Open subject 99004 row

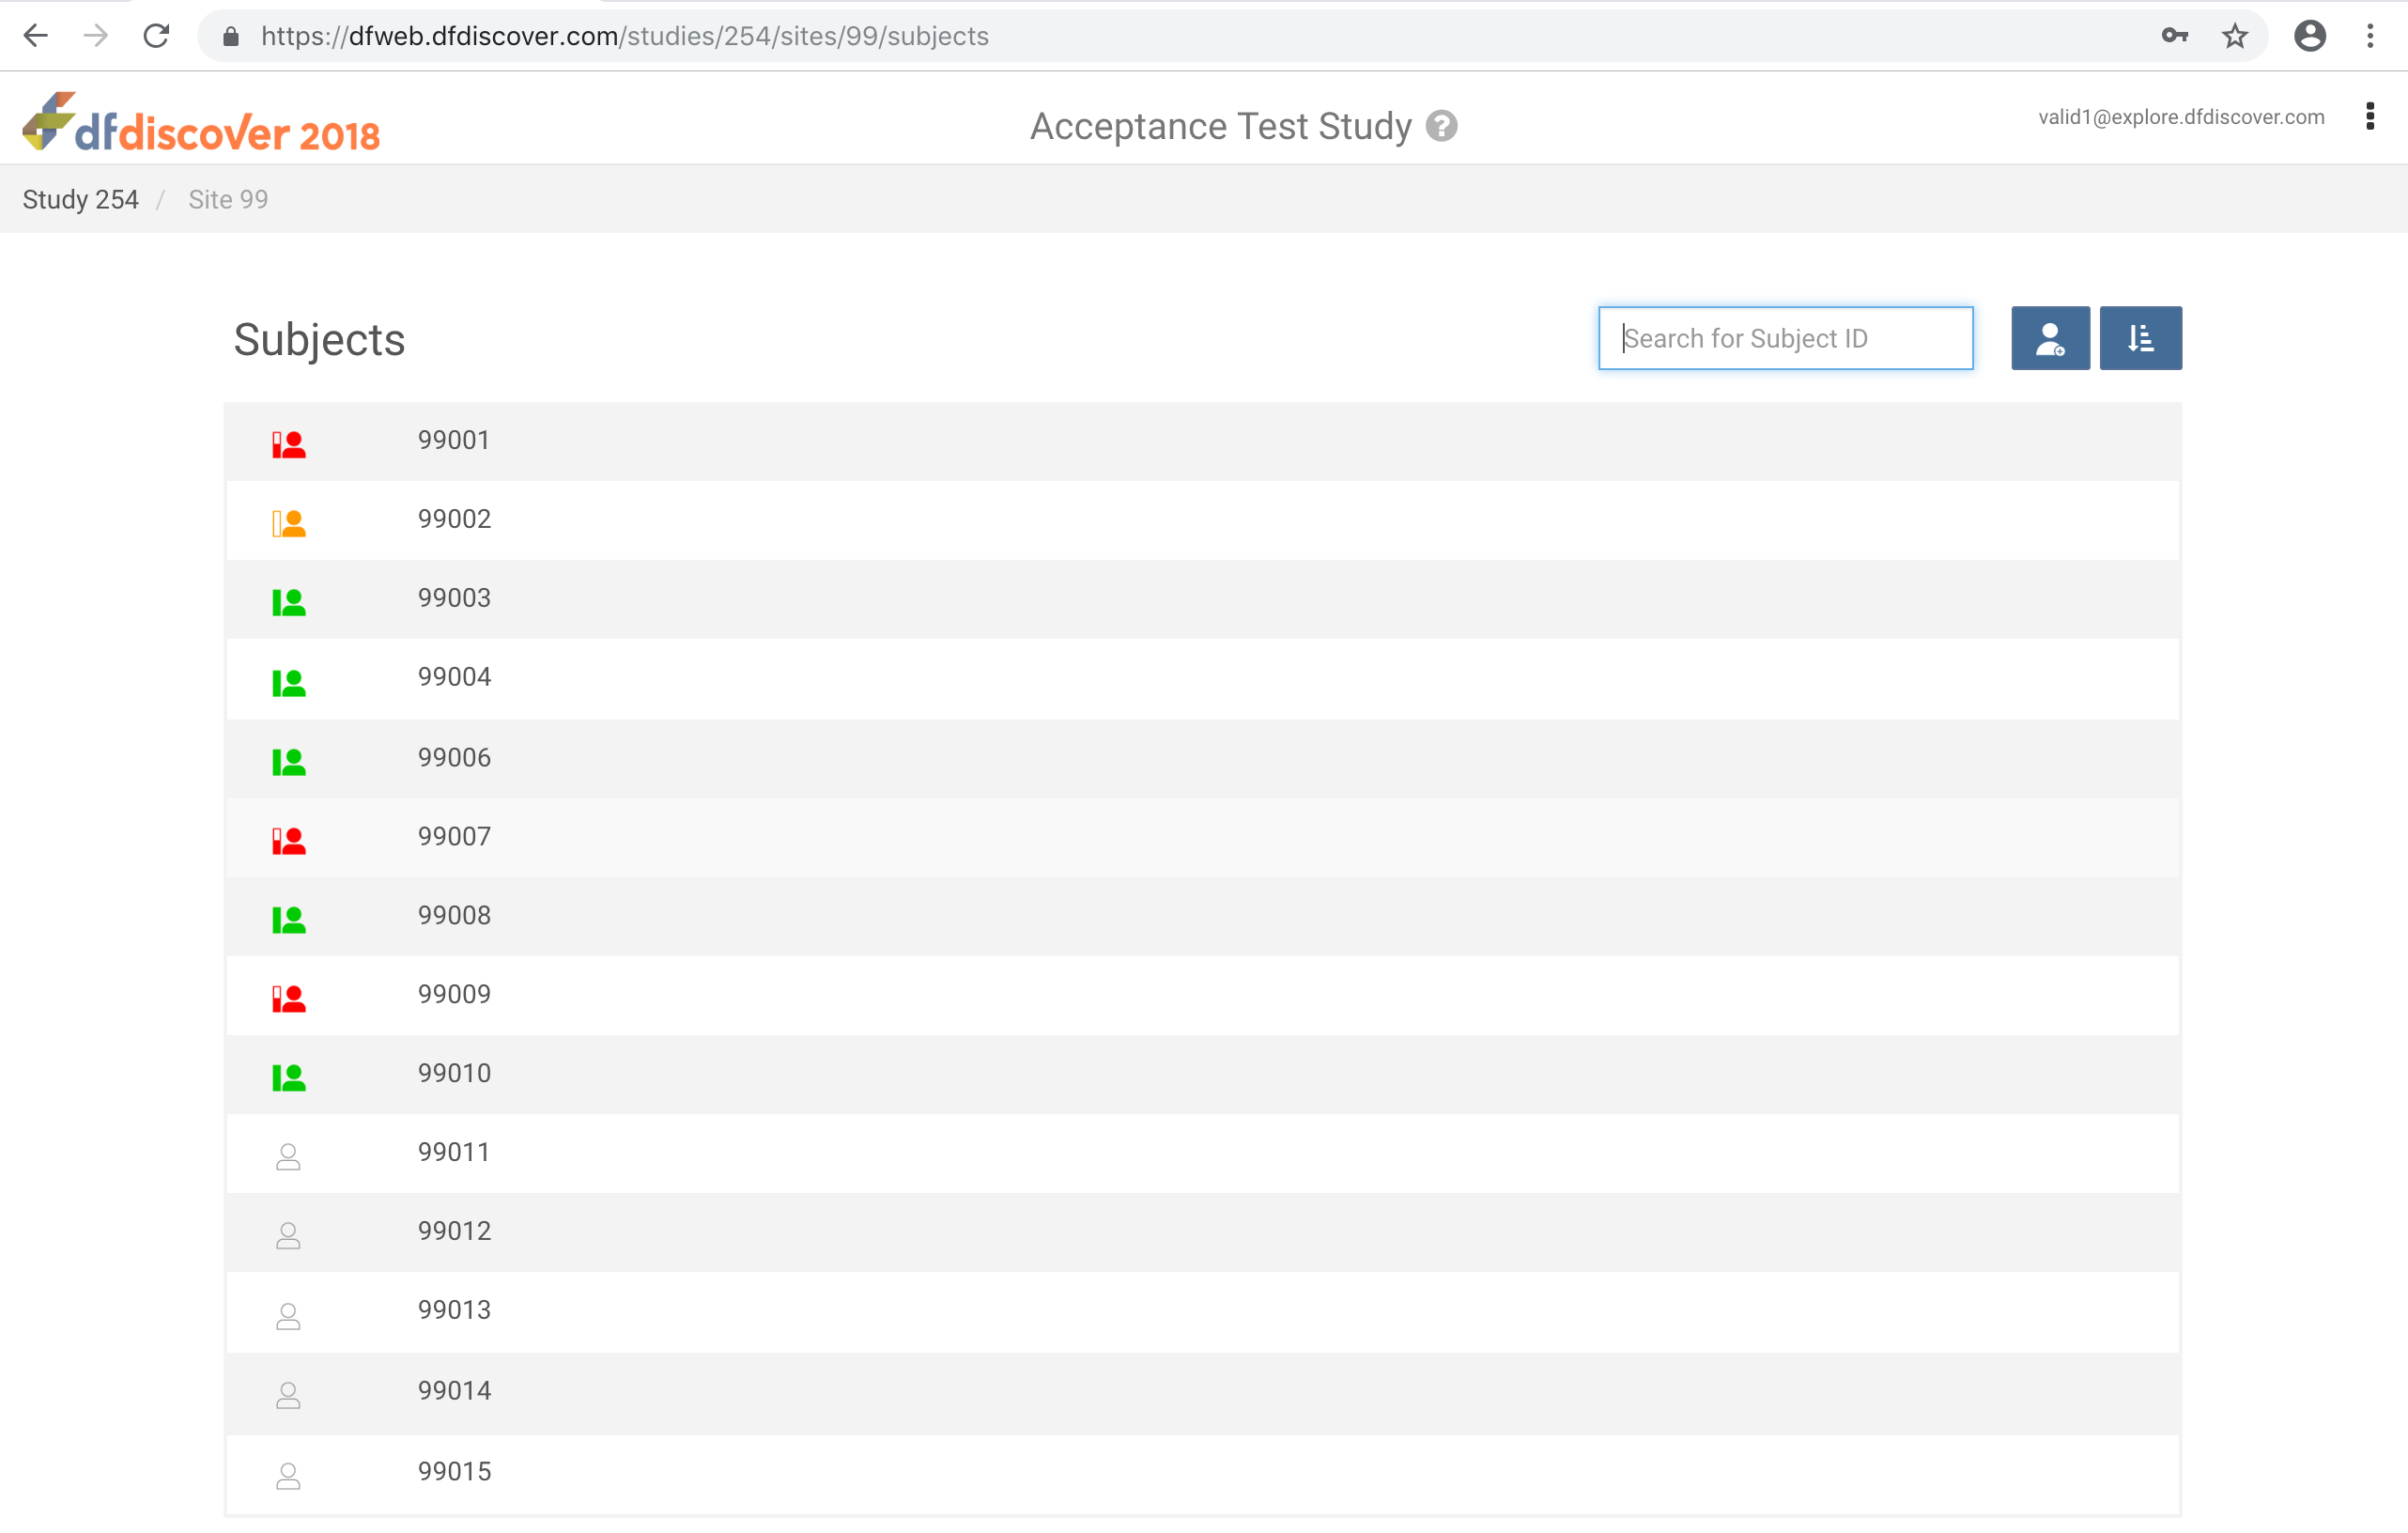454,677
